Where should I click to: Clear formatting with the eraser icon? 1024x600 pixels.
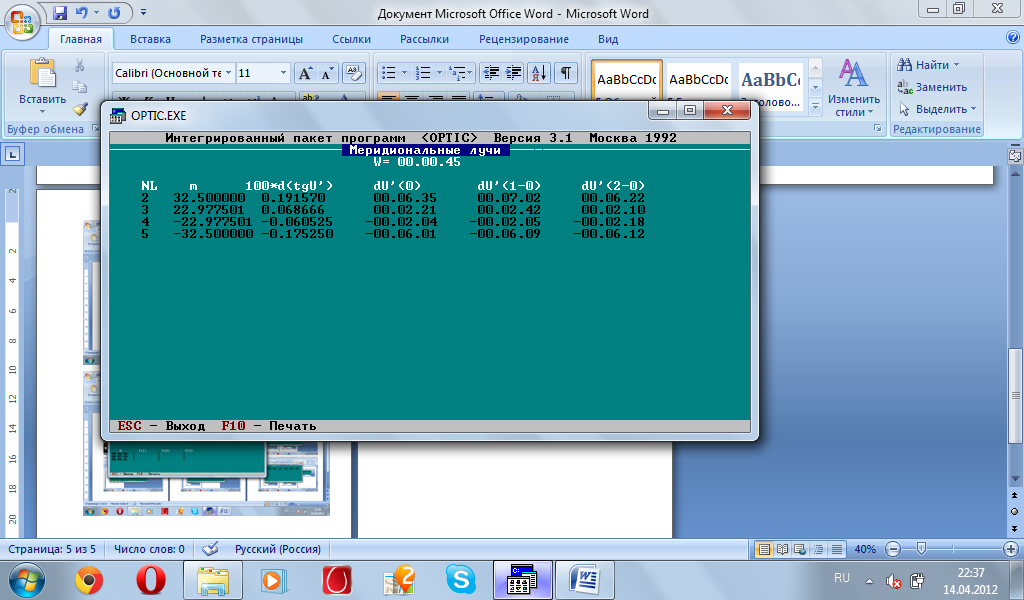[353, 73]
